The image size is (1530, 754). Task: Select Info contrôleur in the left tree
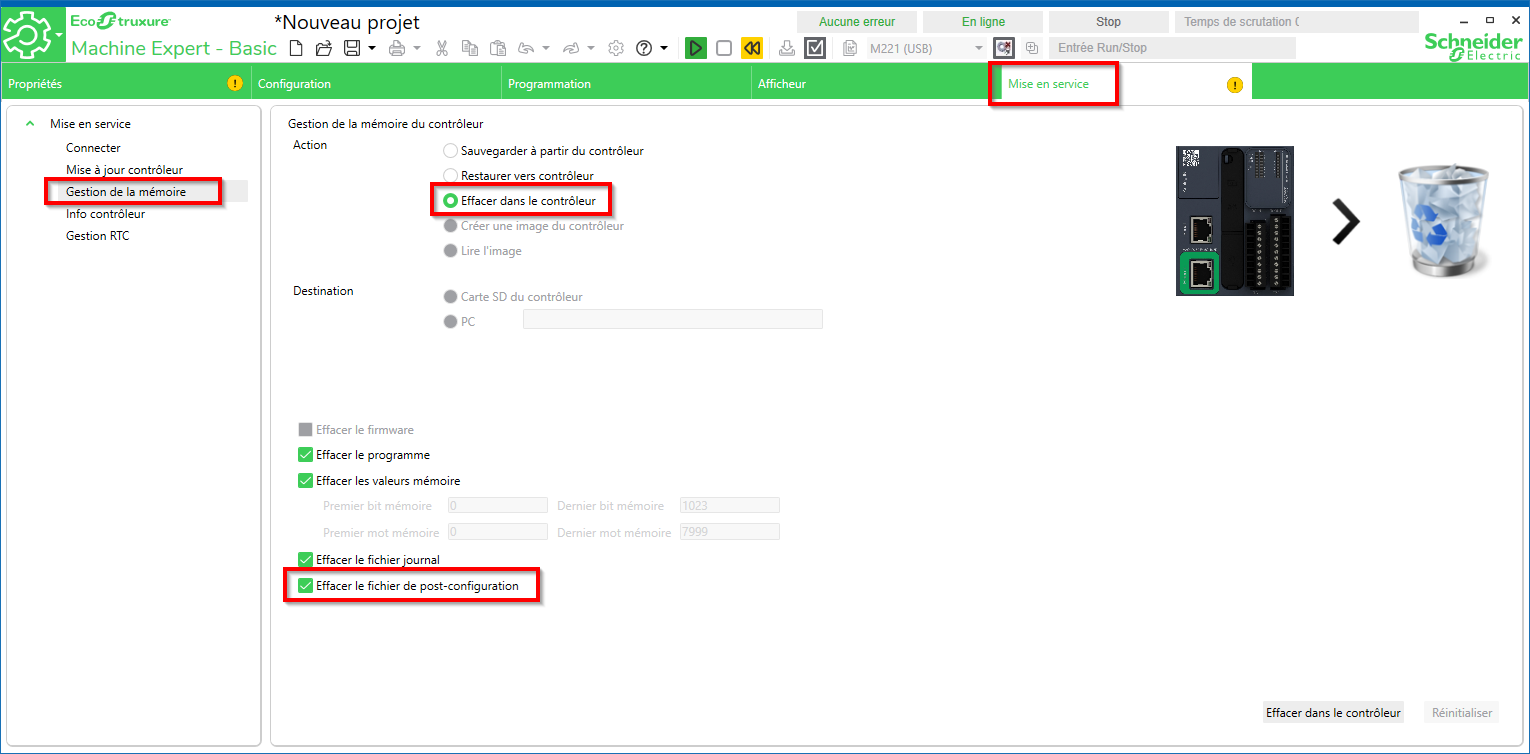[x=105, y=214]
